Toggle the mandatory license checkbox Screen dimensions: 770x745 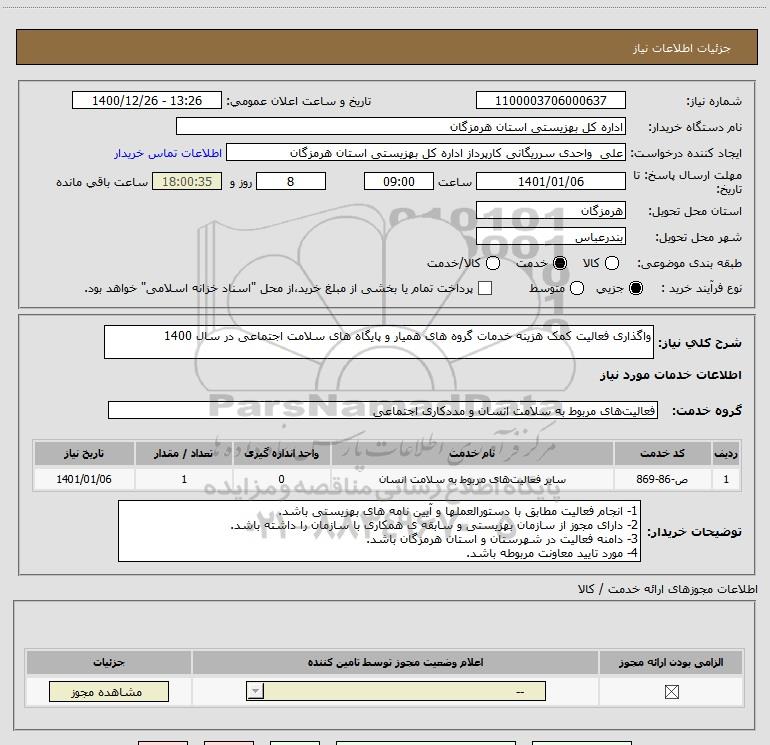pyautogui.click(x=671, y=692)
